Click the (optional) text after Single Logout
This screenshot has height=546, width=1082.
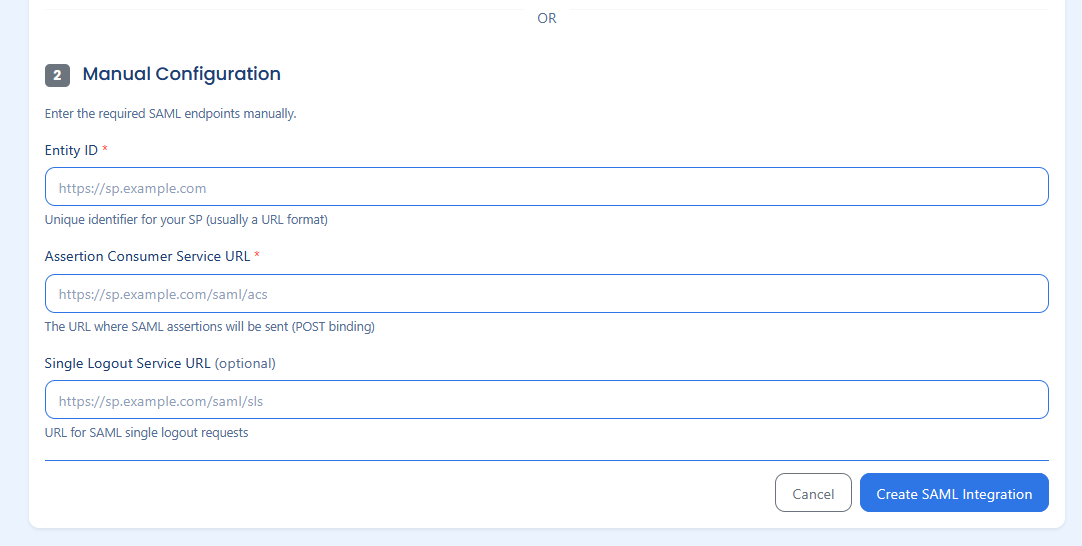(245, 363)
